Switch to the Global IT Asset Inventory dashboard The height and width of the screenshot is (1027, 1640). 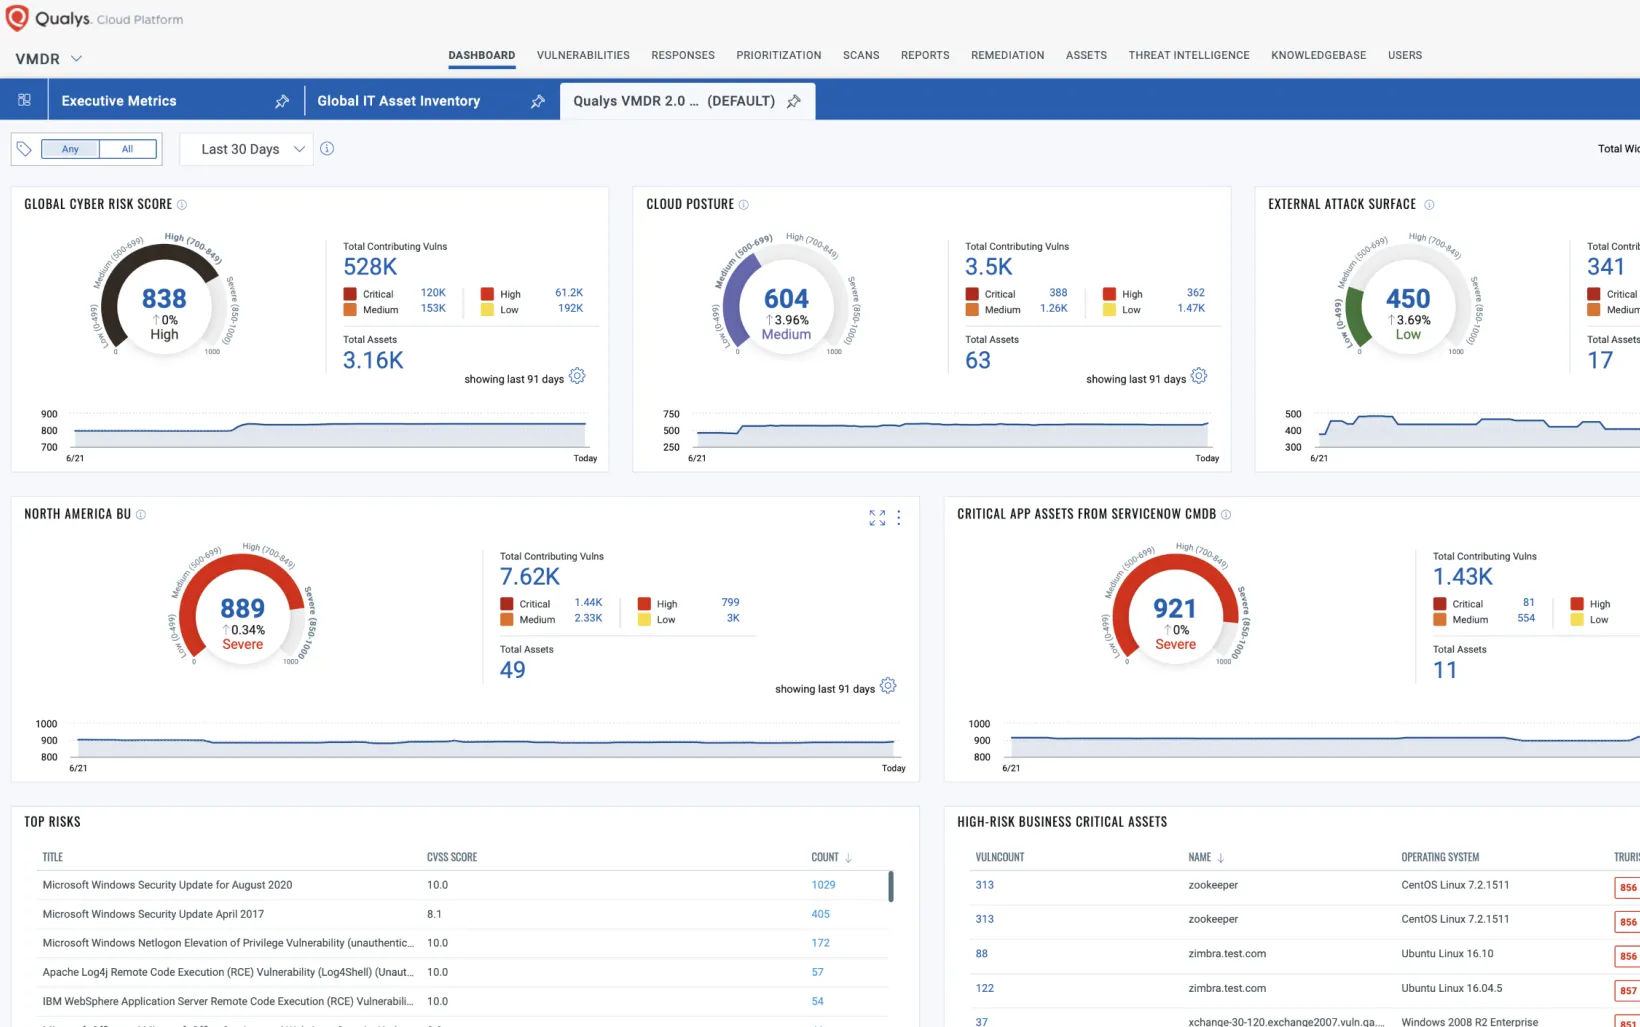[398, 100]
